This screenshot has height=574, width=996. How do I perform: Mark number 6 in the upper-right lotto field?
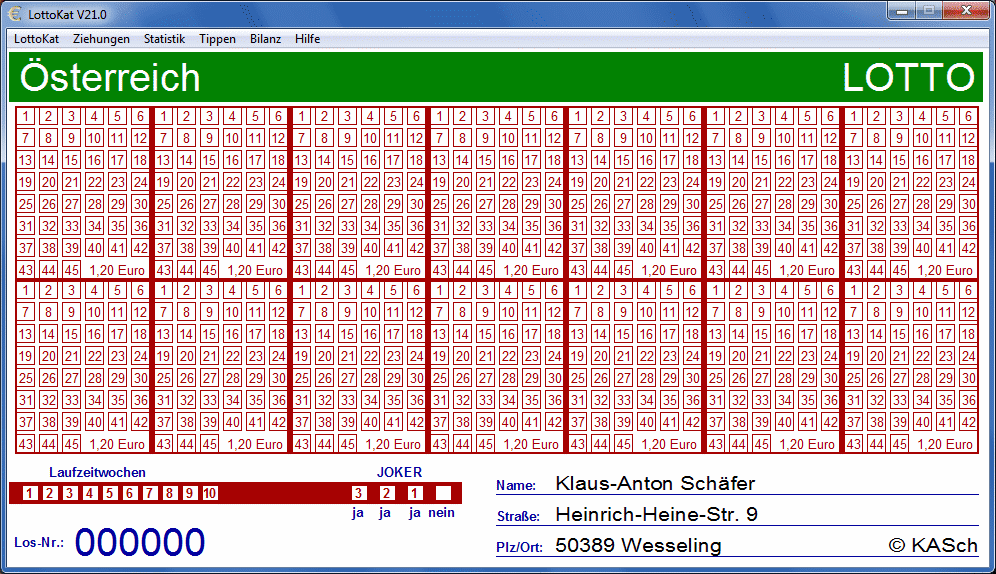click(x=968, y=116)
